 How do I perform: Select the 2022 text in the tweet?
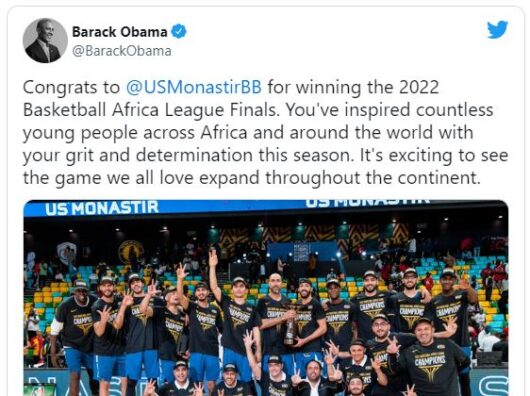click(419, 87)
